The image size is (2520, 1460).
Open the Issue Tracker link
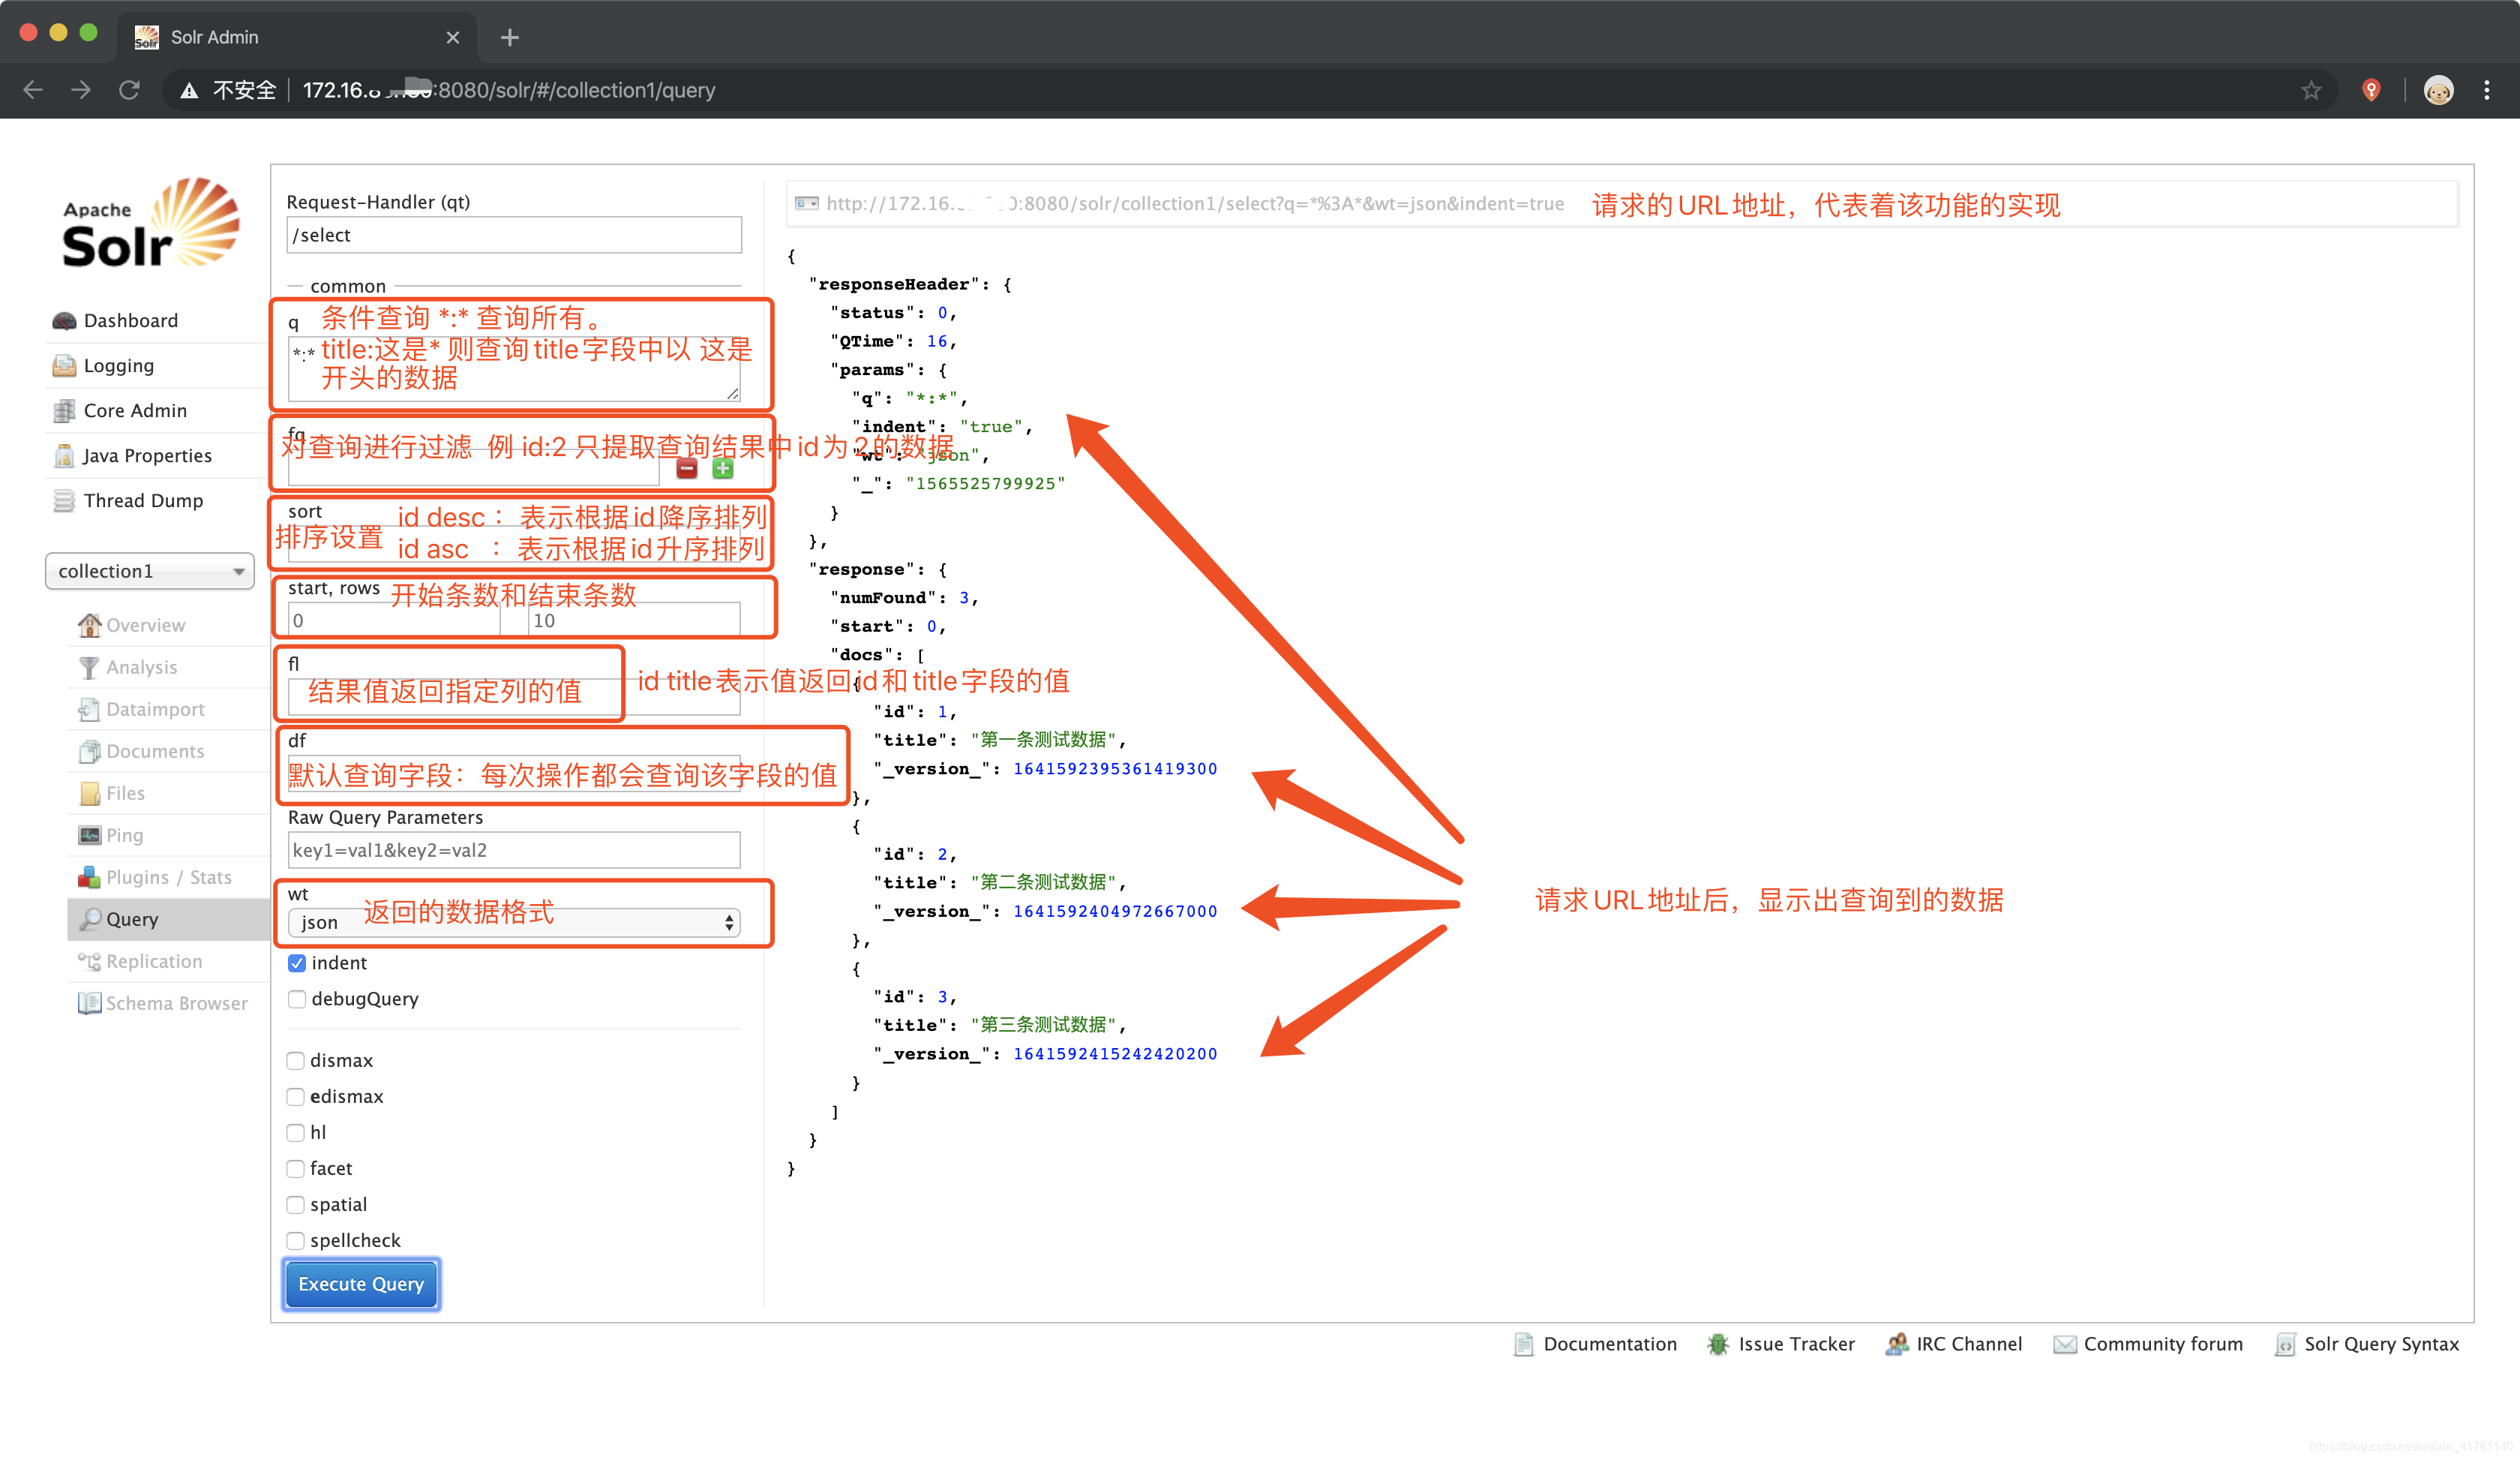click(1796, 1344)
